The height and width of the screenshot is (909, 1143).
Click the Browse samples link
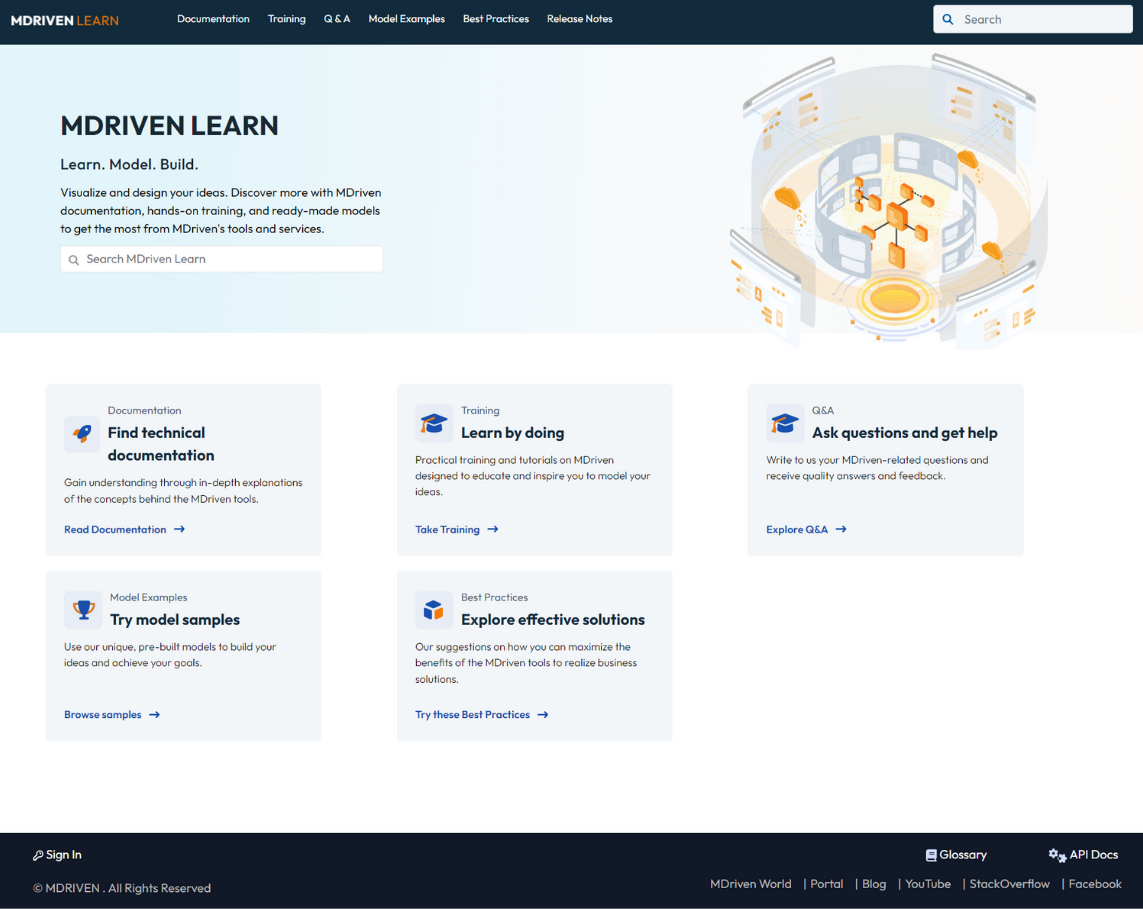tap(102, 714)
